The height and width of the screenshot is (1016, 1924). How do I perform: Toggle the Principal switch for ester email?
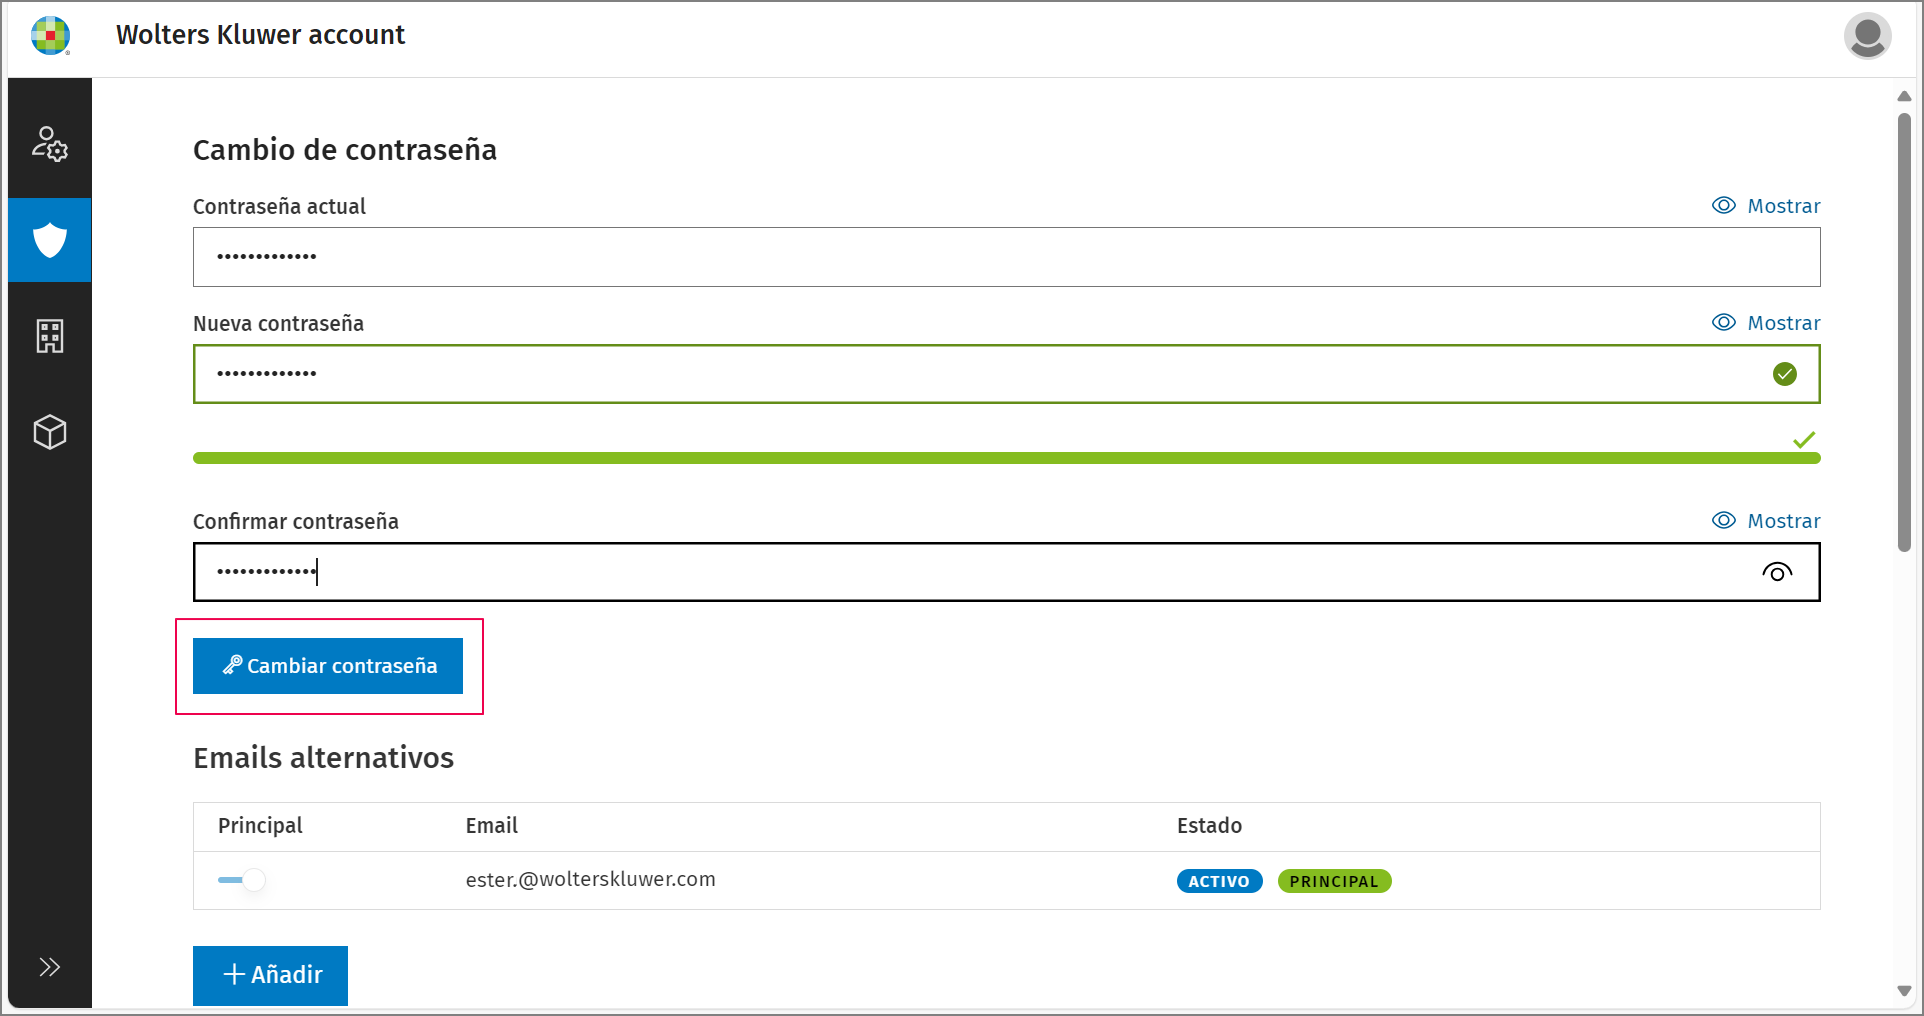pos(242,880)
